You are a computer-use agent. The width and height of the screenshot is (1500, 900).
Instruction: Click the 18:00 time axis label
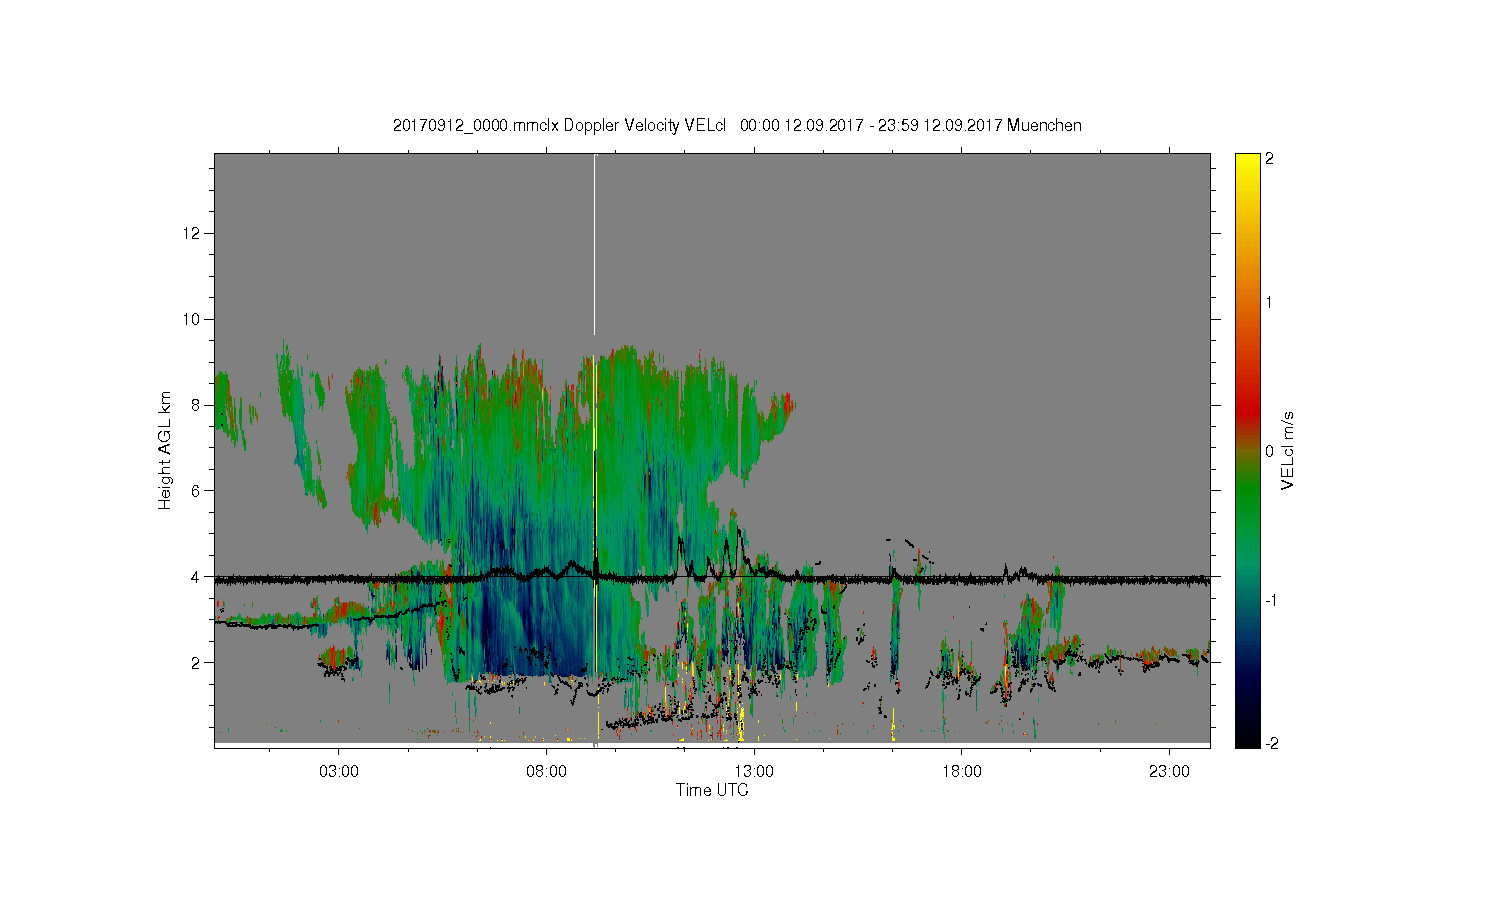[961, 772]
